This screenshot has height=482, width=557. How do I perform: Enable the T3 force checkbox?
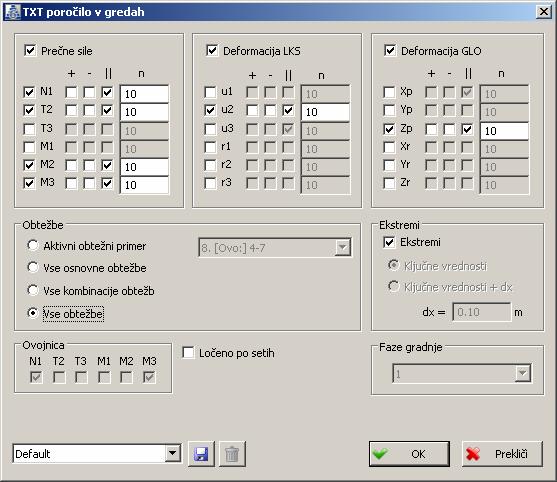pyautogui.click(x=29, y=129)
